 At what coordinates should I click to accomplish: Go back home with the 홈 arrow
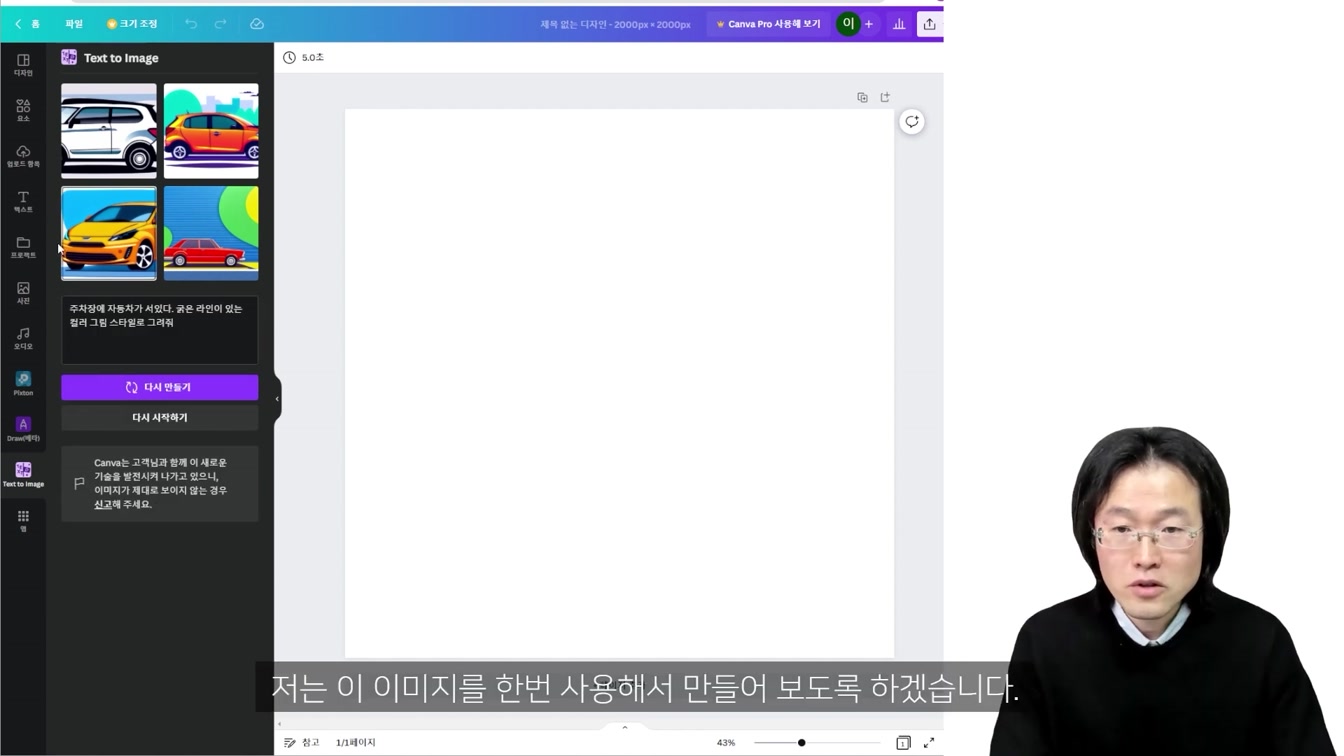pyautogui.click(x=27, y=24)
